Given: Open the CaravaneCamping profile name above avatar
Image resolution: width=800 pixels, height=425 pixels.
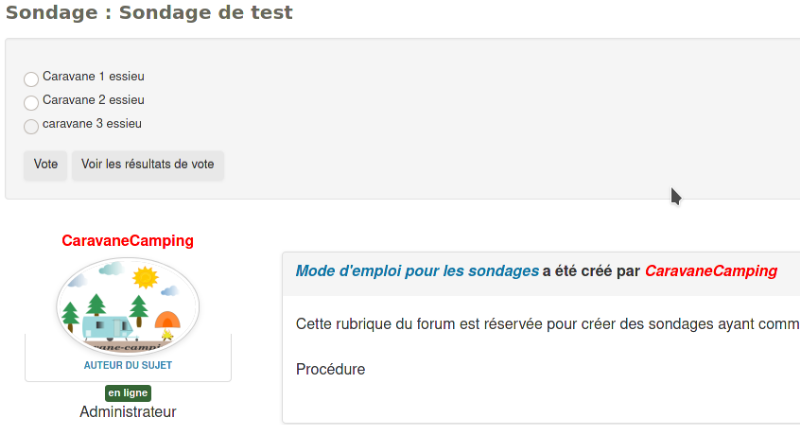Looking at the screenshot, I should click(128, 241).
